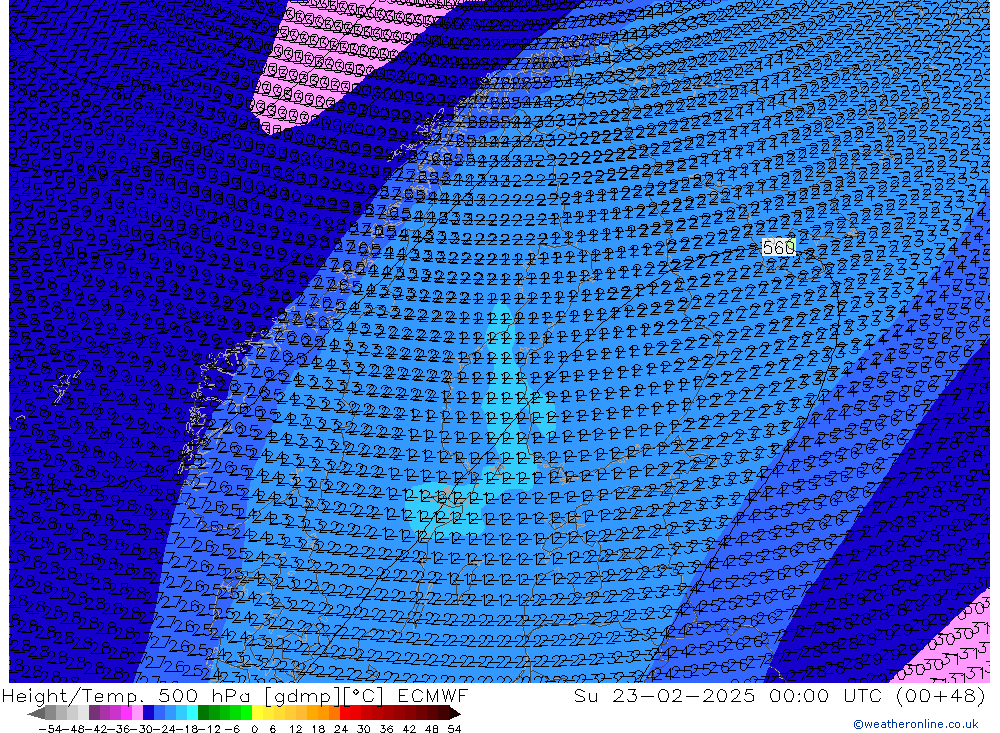Pick the dark blue legend swatch above -30
Viewport: 1000px width, 733px height.
(x=148, y=713)
